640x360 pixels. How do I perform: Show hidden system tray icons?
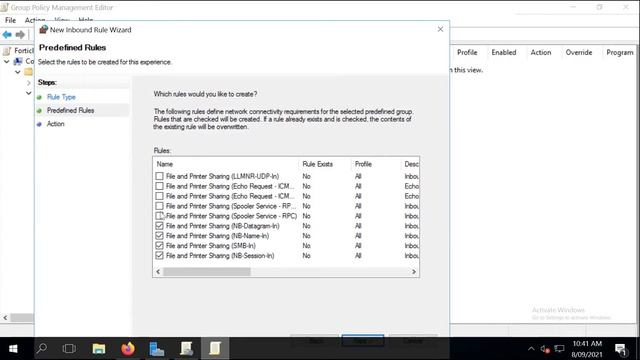[531, 349]
